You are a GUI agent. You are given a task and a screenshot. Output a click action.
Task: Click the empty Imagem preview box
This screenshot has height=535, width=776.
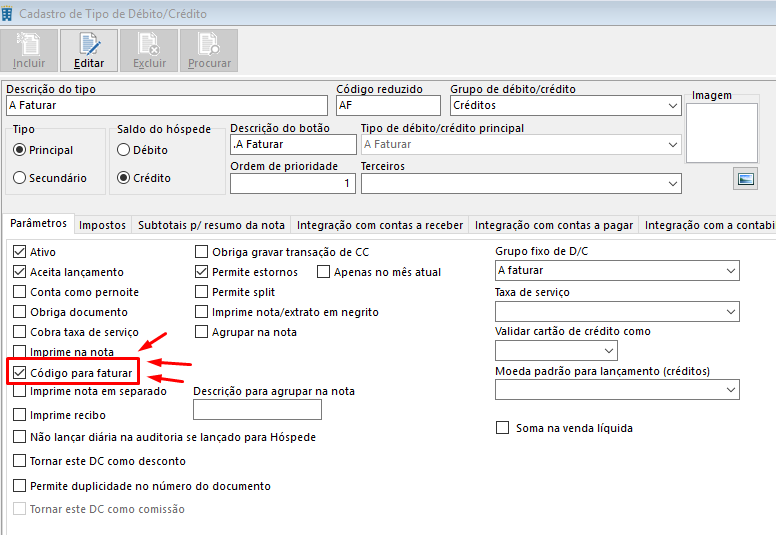pos(722,133)
